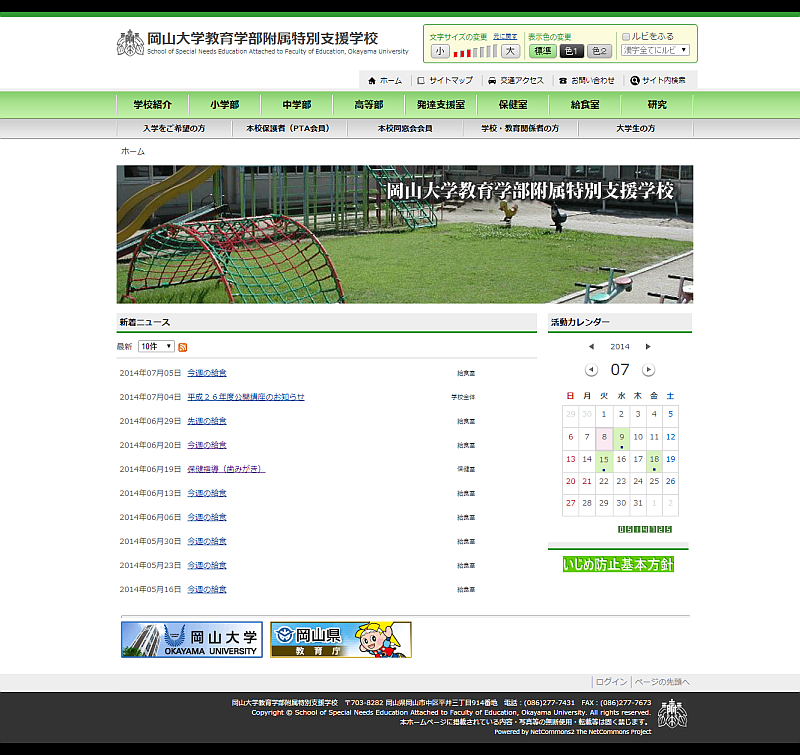Click the 岡山大学 Okayama University banner
Screen dimensions: 800x755
[x=192, y=640]
